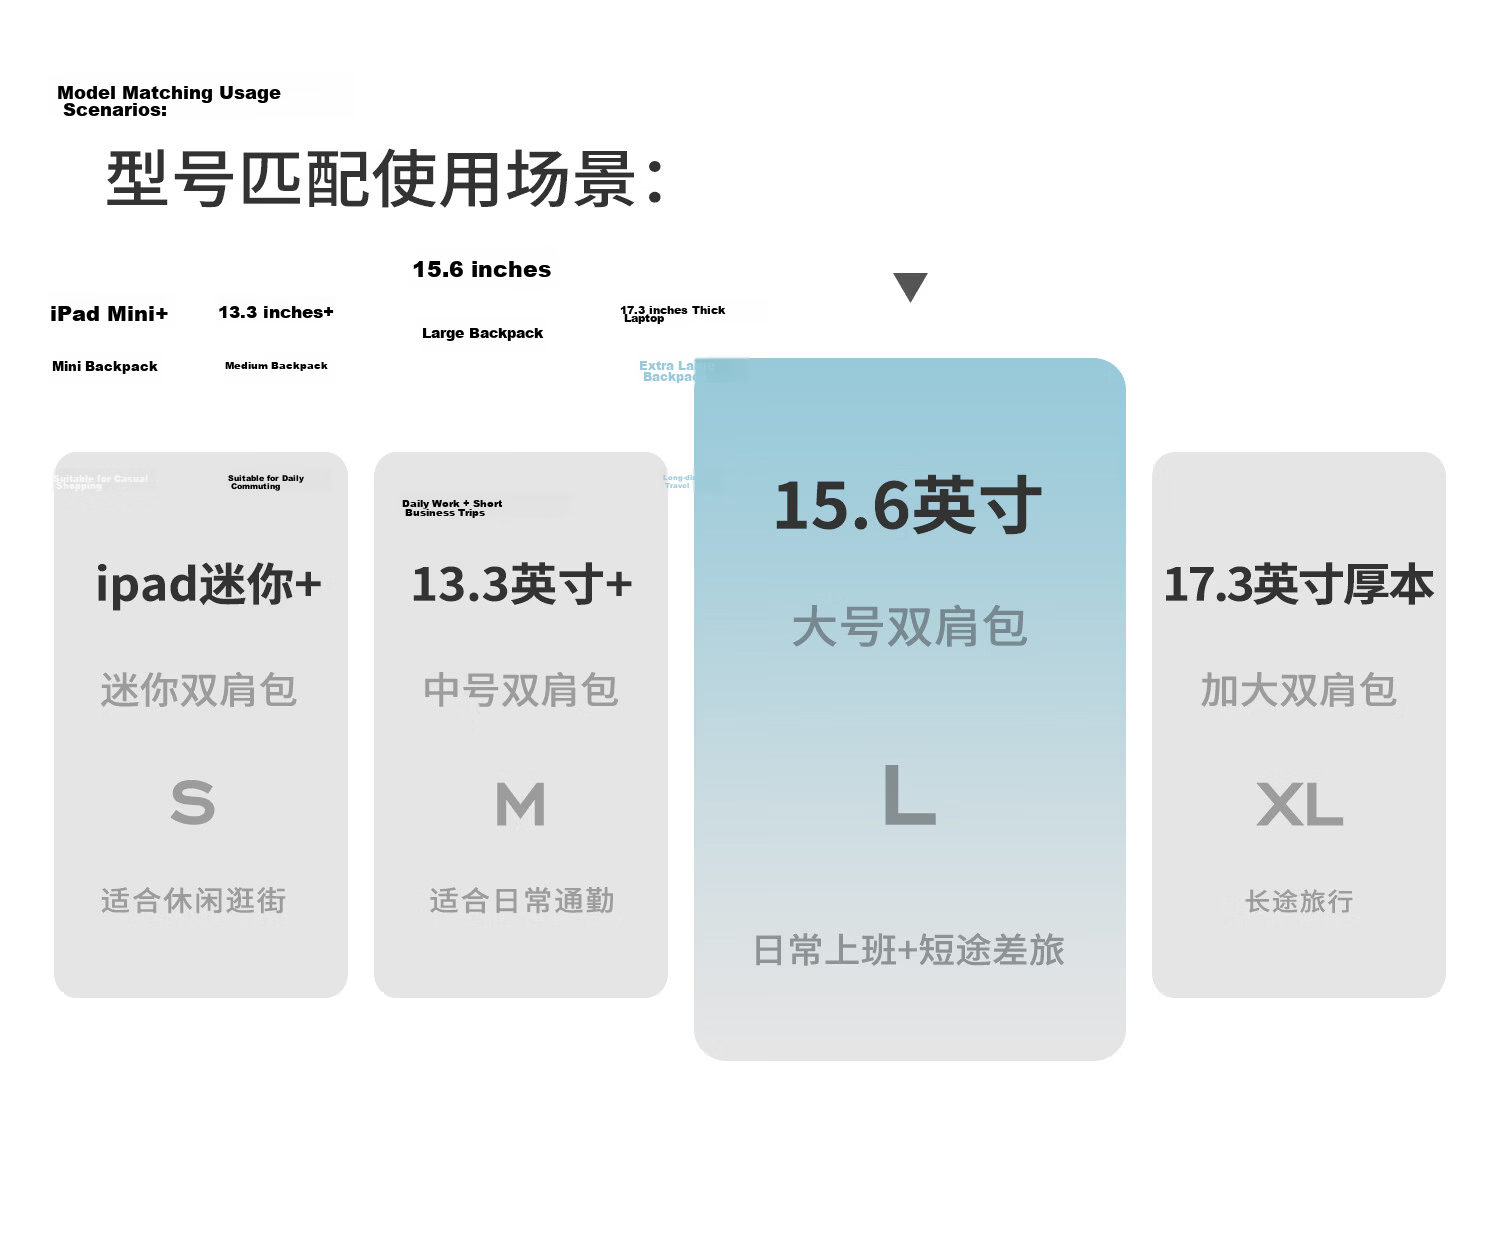Click the '13.3 inches+' English label

click(x=276, y=312)
